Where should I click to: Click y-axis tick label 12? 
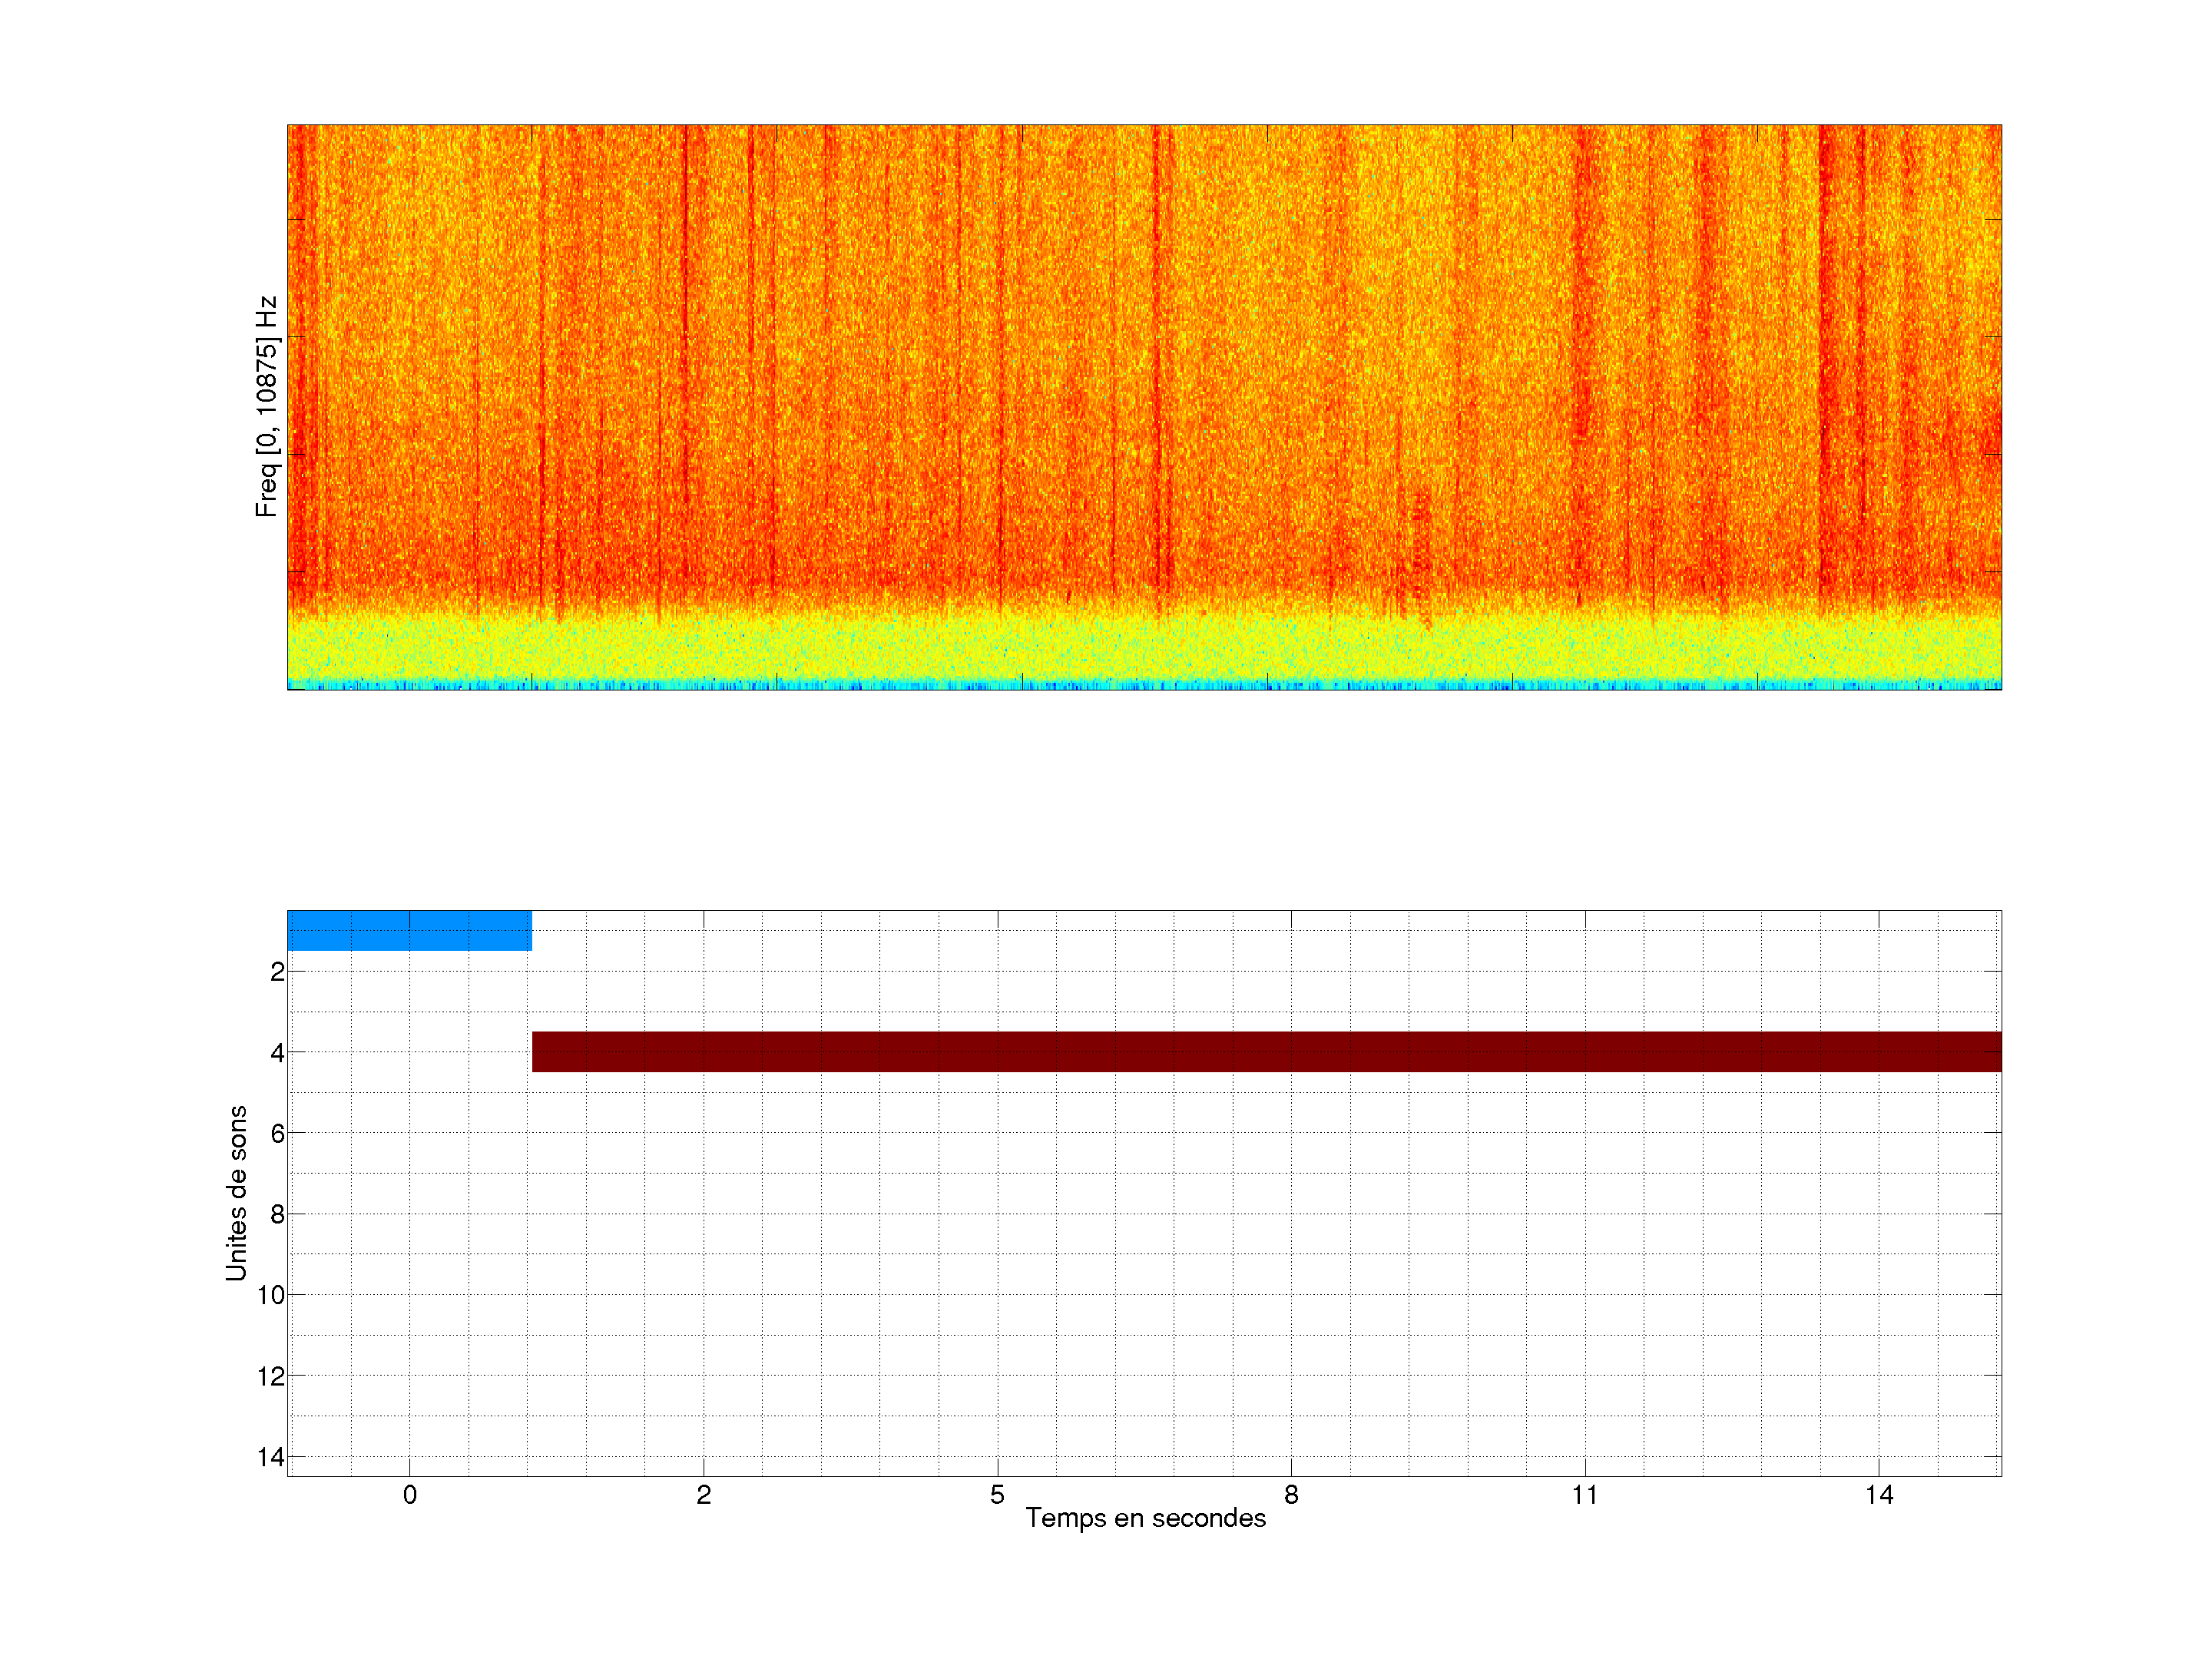pos(271,1377)
